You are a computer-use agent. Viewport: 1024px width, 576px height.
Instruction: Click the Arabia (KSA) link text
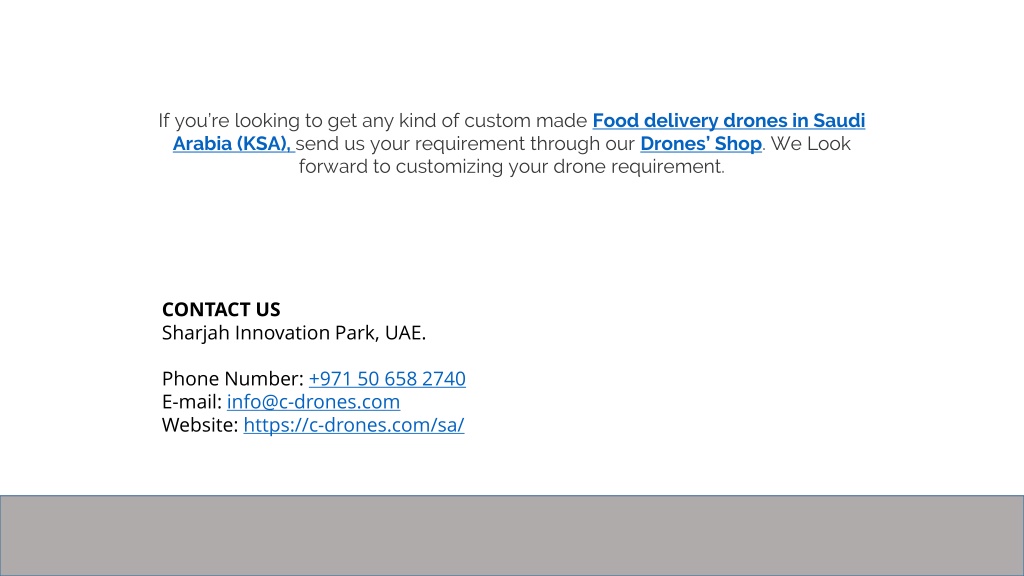click(x=232, y=144)
